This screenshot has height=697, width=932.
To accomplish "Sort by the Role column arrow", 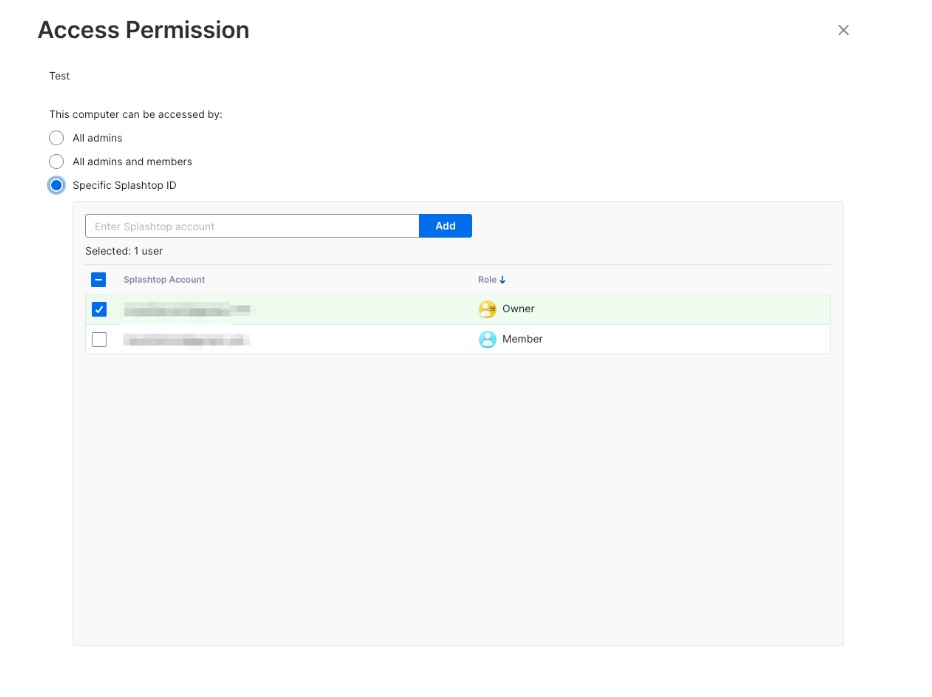I will 502,280.
